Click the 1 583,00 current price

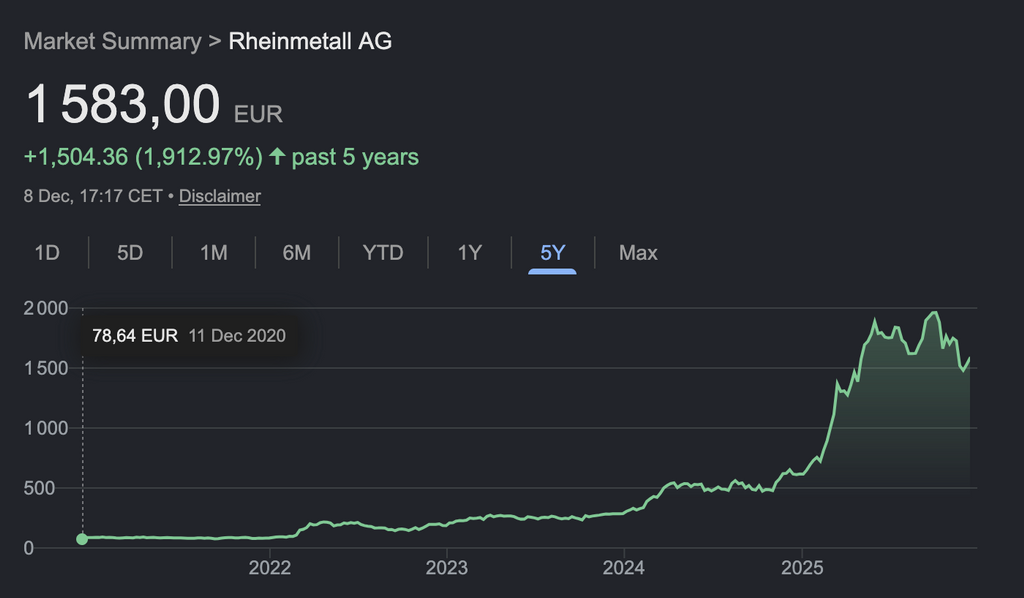point(123,105)
